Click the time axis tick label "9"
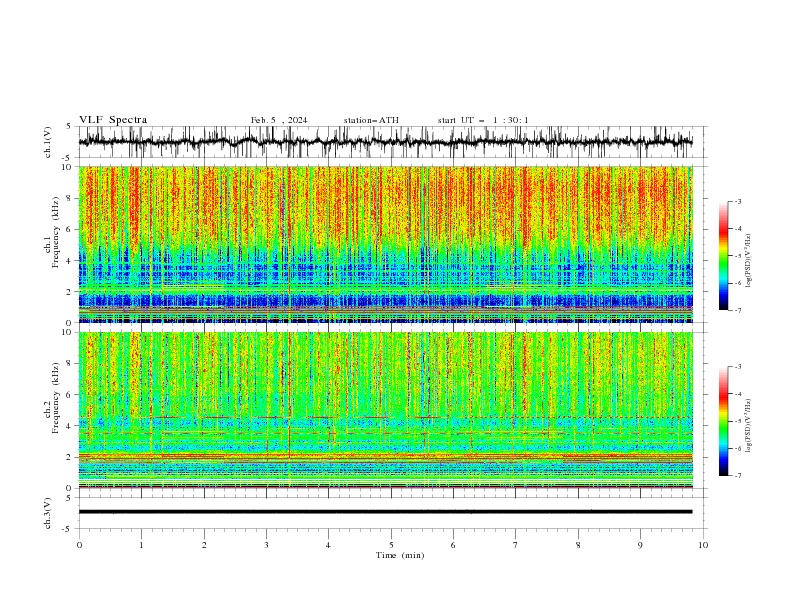 (x=640, y=545)
